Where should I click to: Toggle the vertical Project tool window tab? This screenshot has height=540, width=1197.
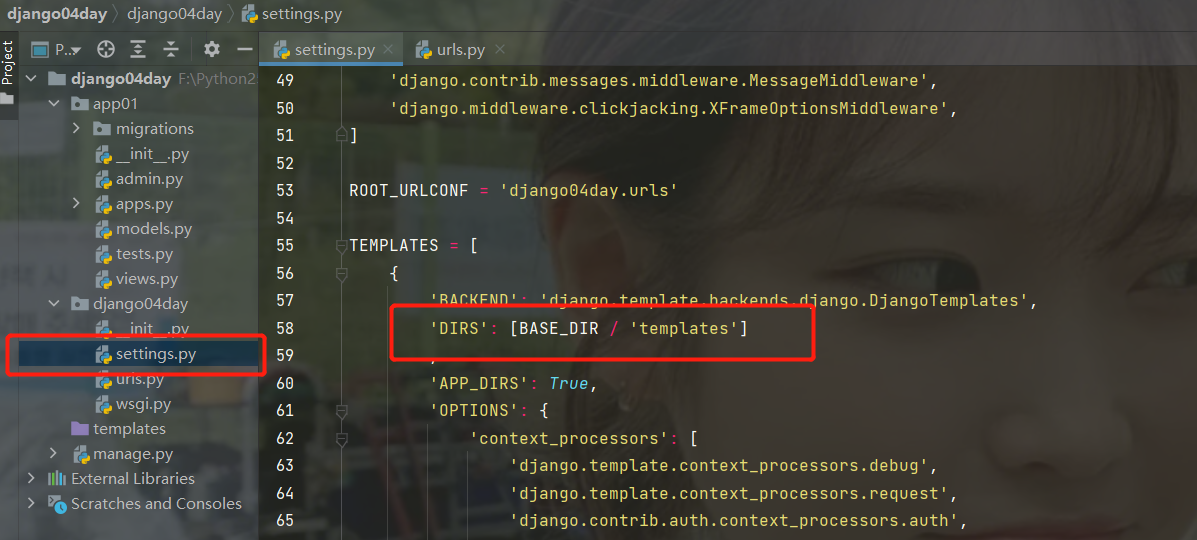8,63
